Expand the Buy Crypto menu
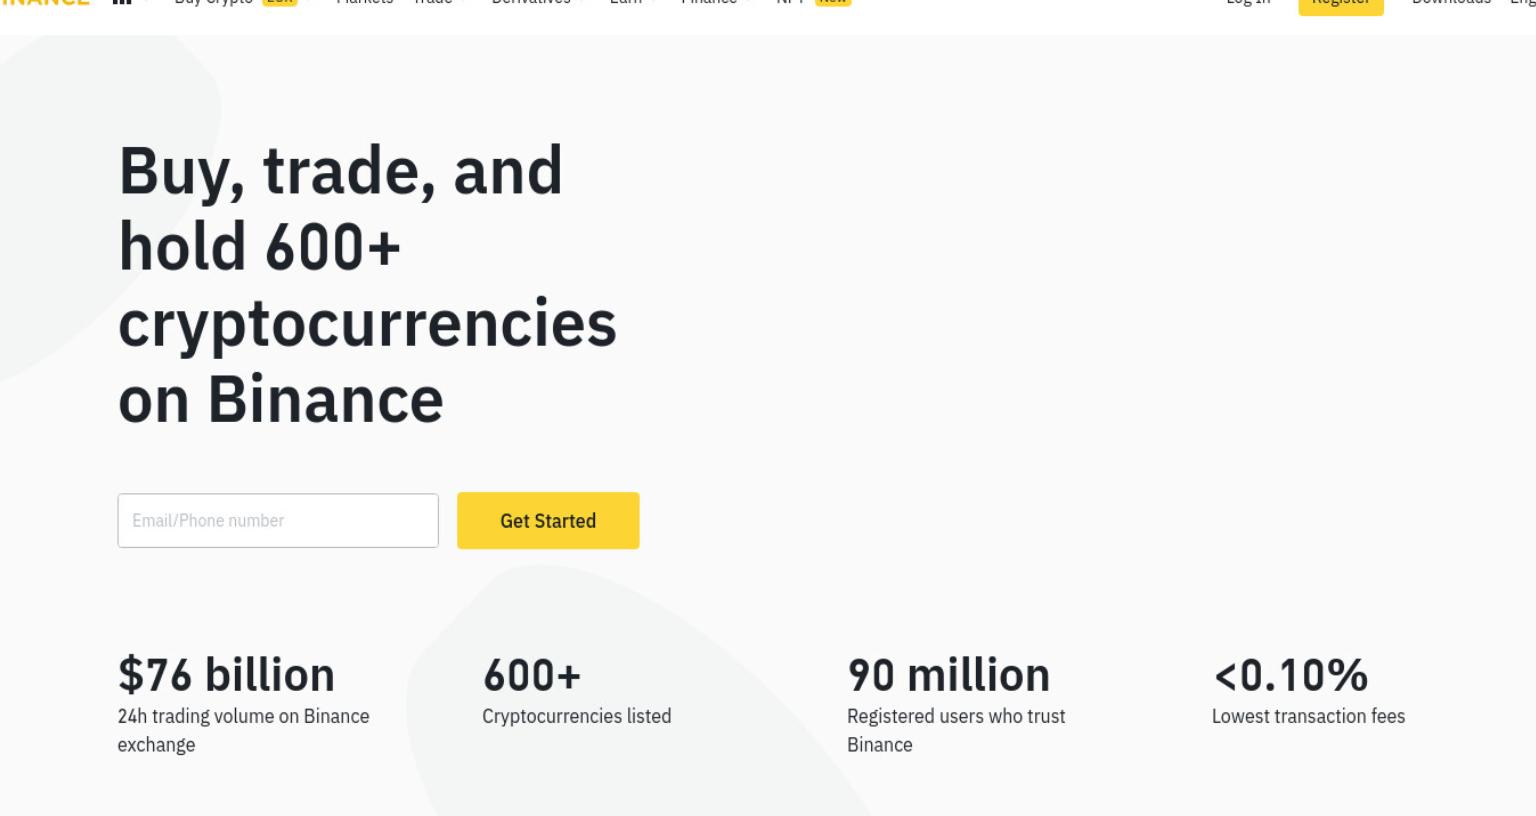1536x816 pixels. click(x=214, y=3)
